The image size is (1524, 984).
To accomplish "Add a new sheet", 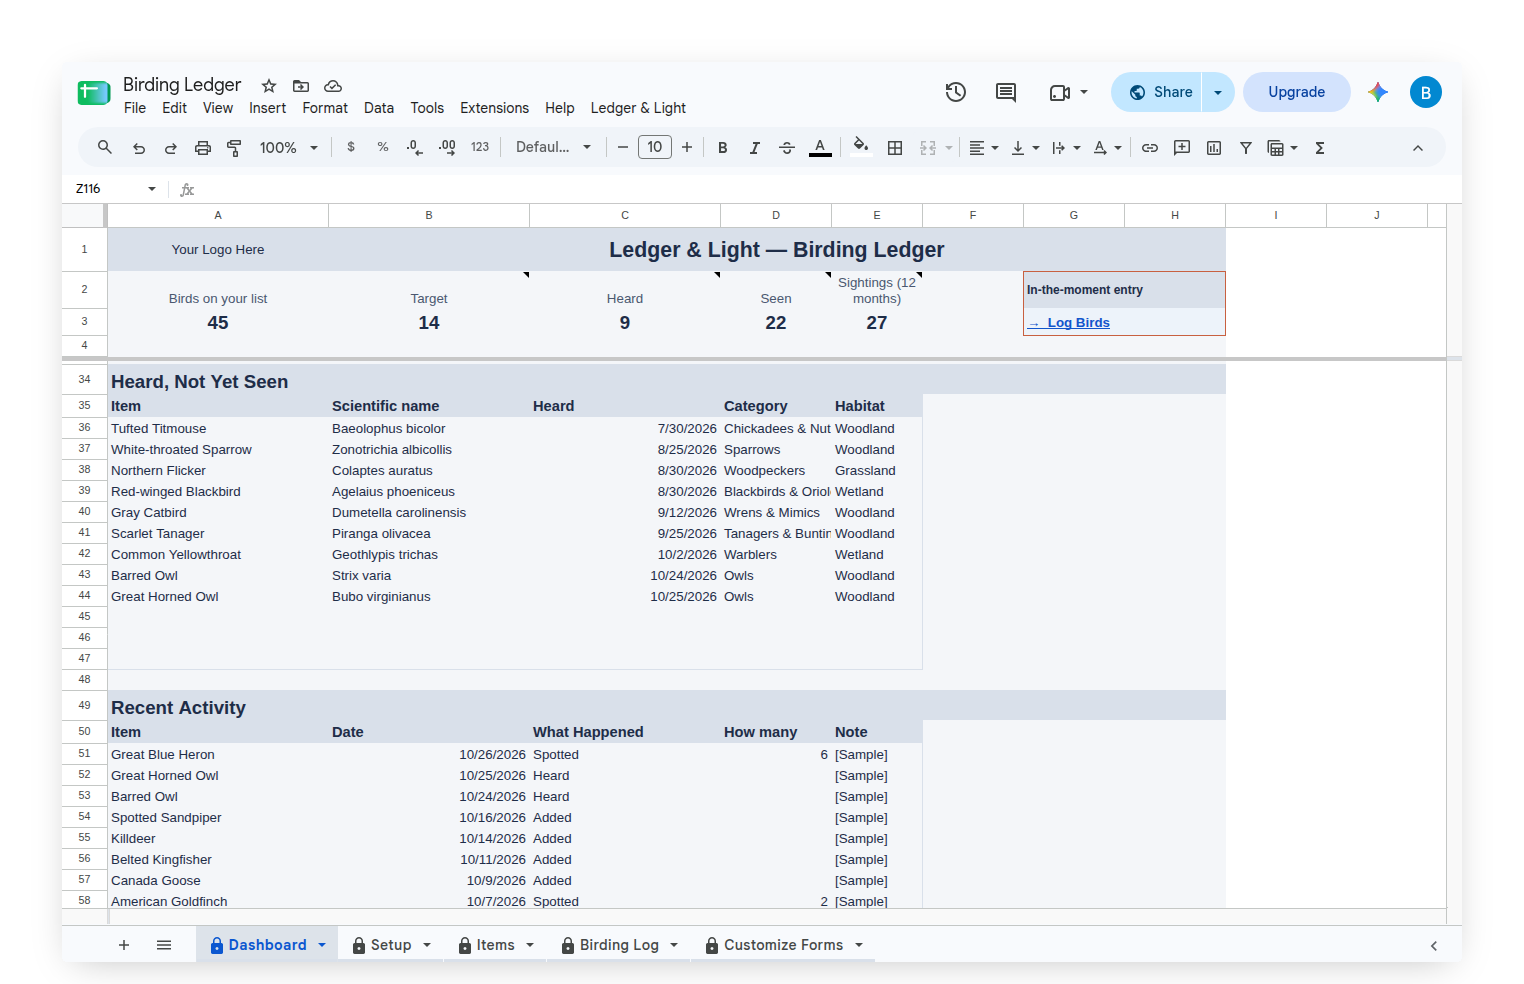I will [124, 945].
